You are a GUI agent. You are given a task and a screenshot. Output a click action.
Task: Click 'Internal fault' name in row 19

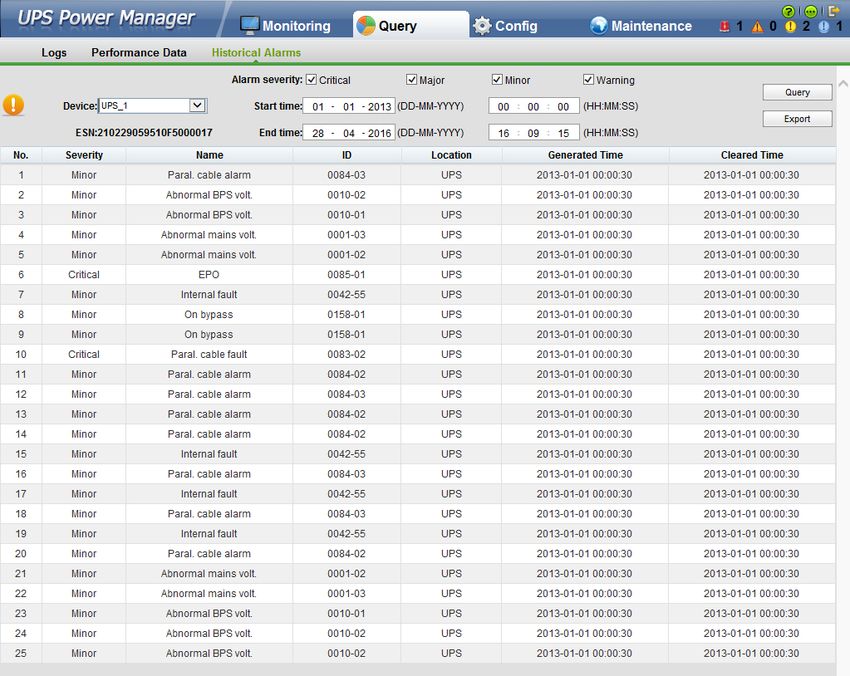(x=209, y=534)
